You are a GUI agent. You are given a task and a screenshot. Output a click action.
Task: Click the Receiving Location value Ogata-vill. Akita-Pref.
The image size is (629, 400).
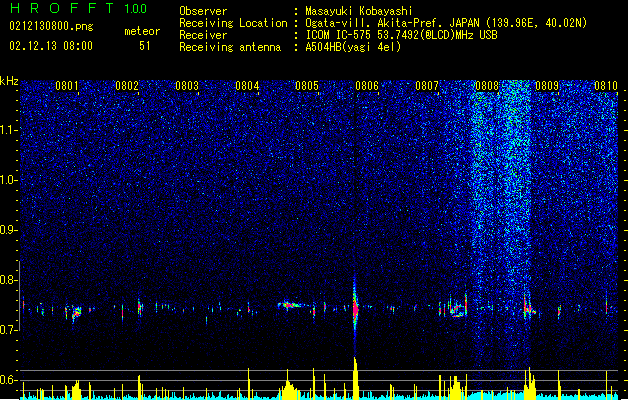tap(374, 23)
